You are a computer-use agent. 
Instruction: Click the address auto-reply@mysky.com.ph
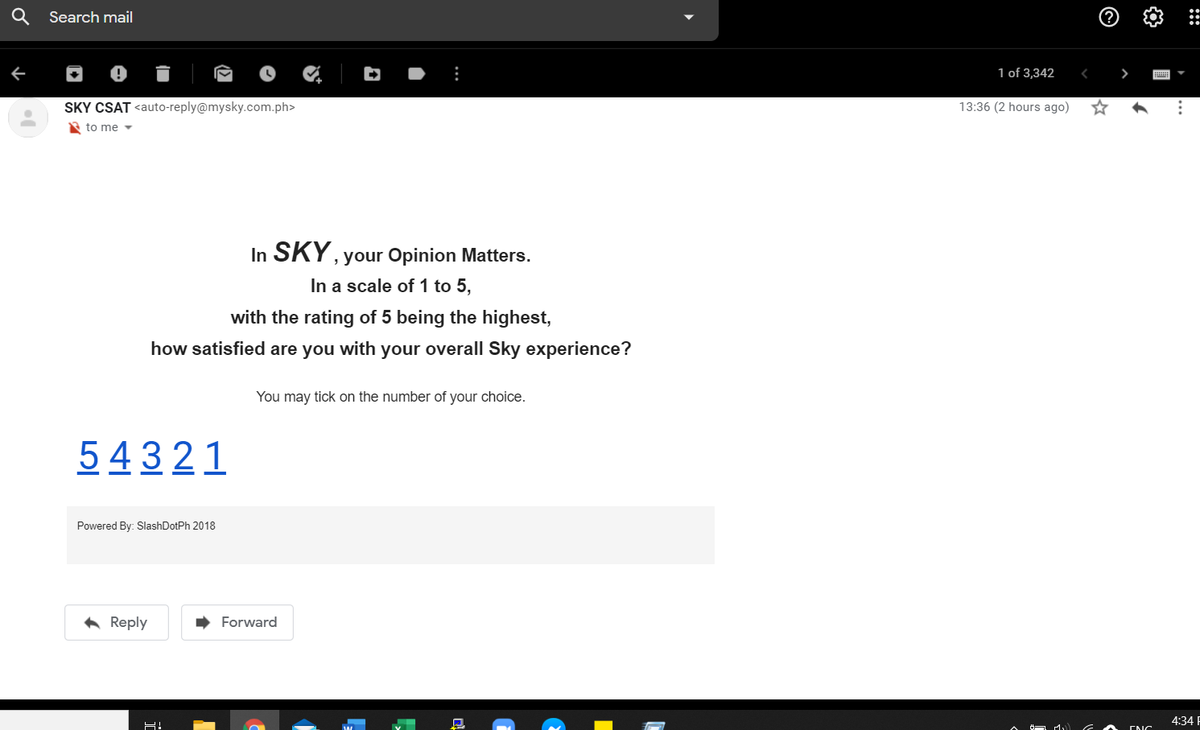[214, 107]
